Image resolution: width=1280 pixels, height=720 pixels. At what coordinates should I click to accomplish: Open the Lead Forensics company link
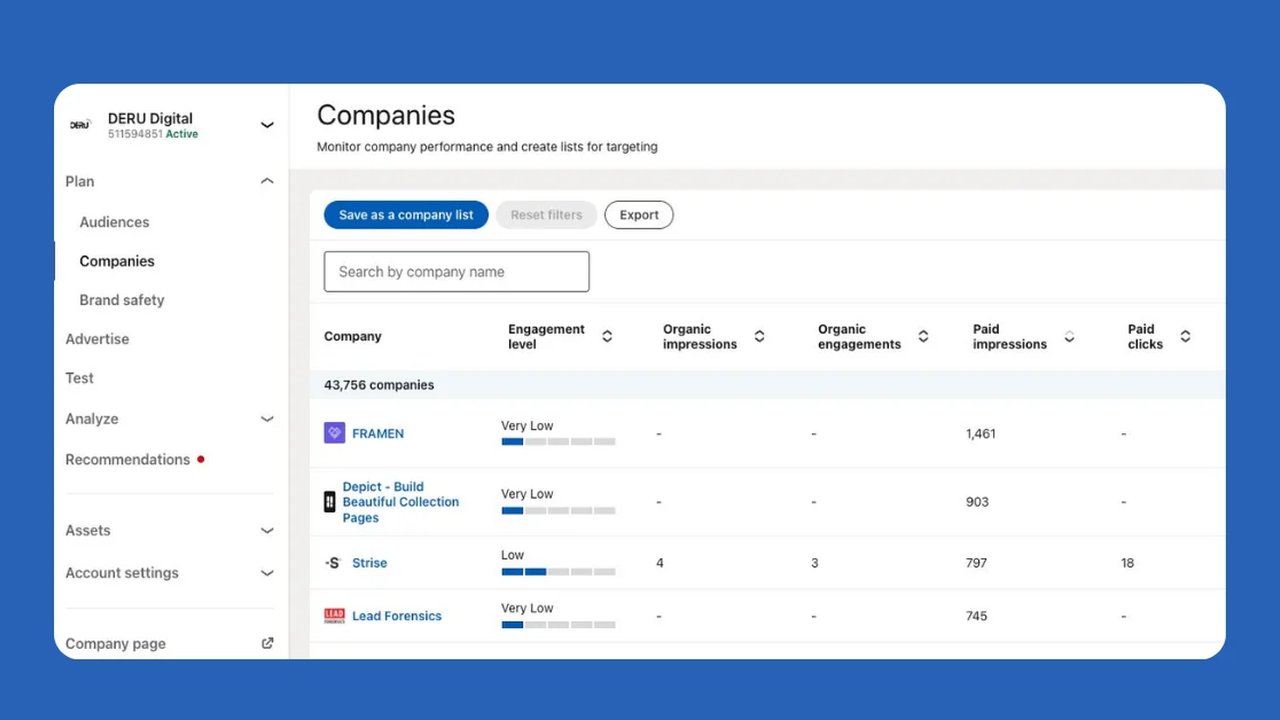[397, 616]
